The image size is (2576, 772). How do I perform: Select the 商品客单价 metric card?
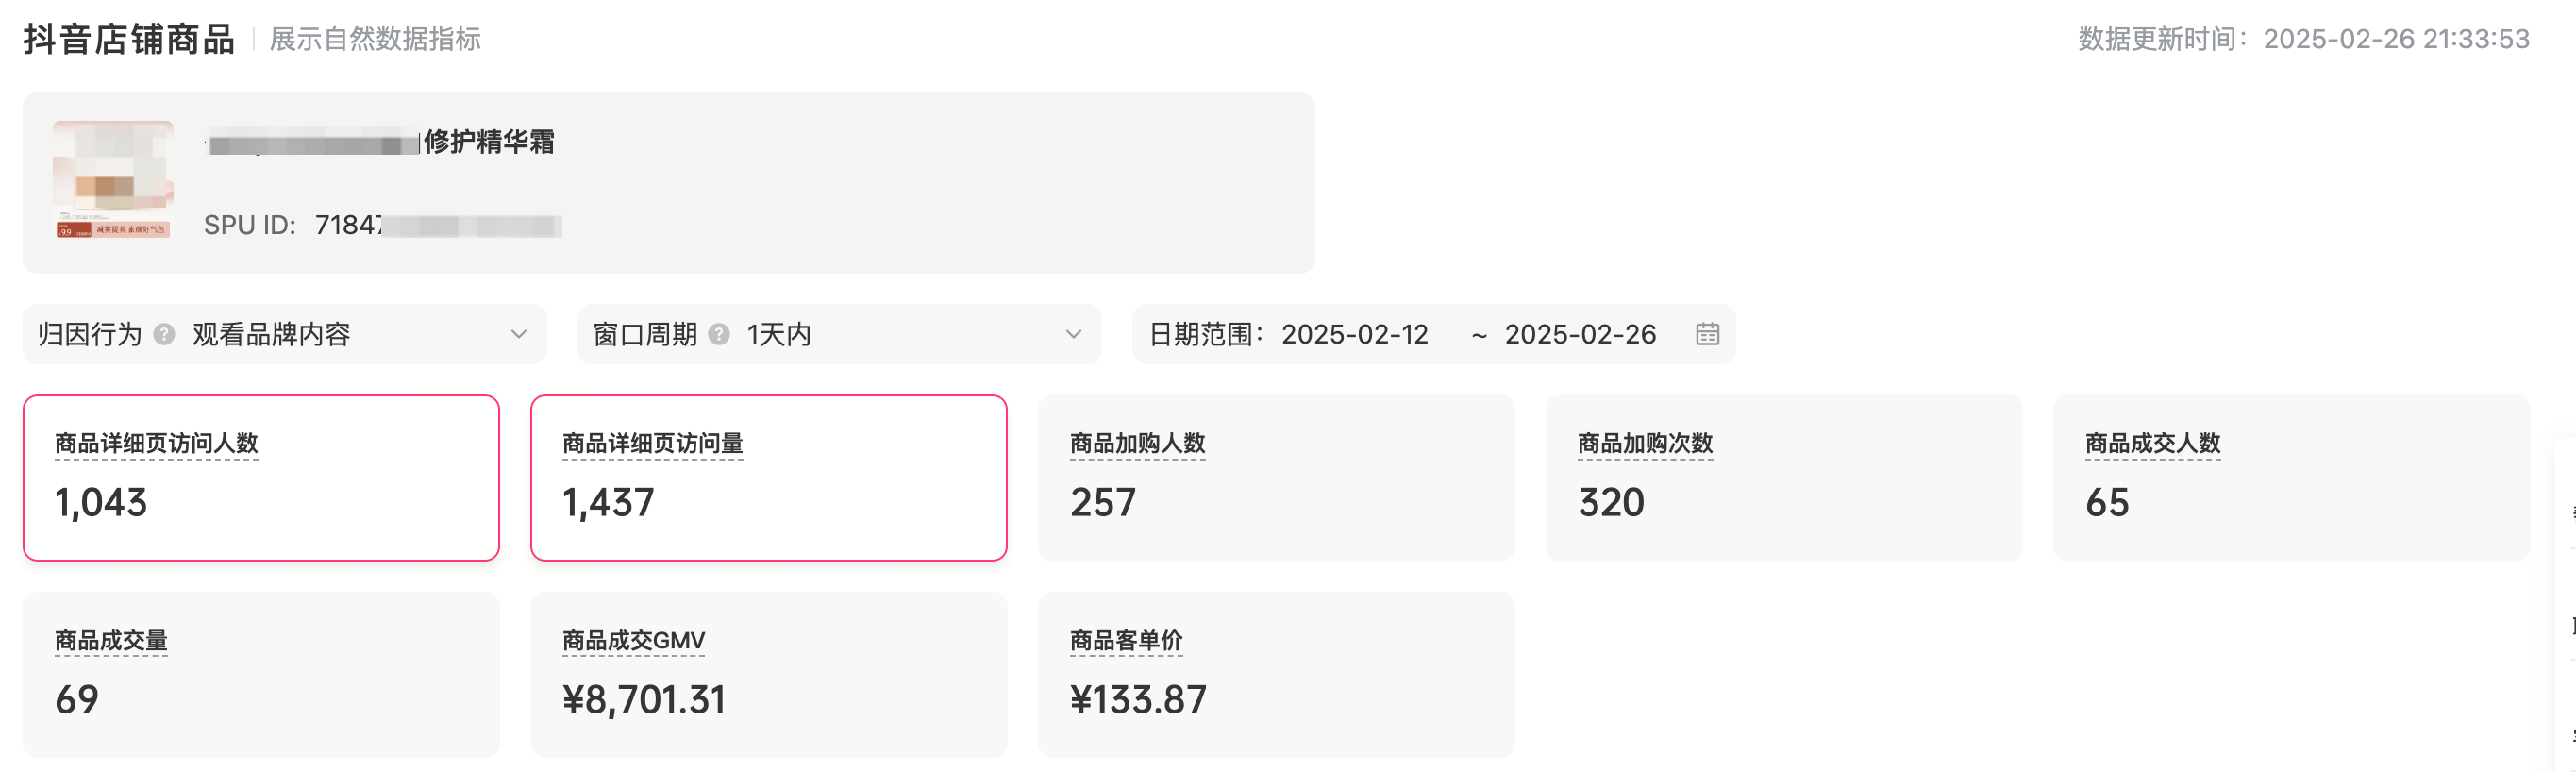[1276, 675]
